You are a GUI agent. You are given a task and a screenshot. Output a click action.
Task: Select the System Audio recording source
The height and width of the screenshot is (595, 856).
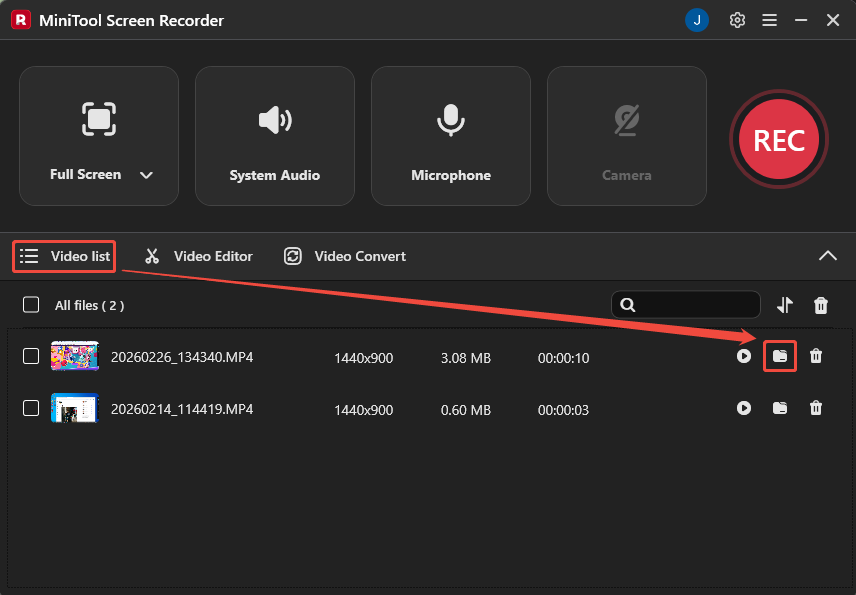pyautogui.click(x=274, y=135)
